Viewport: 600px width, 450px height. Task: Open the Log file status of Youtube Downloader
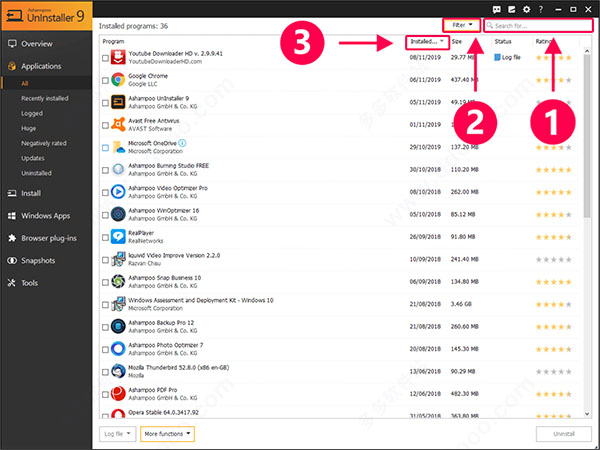tap(507, 57)
